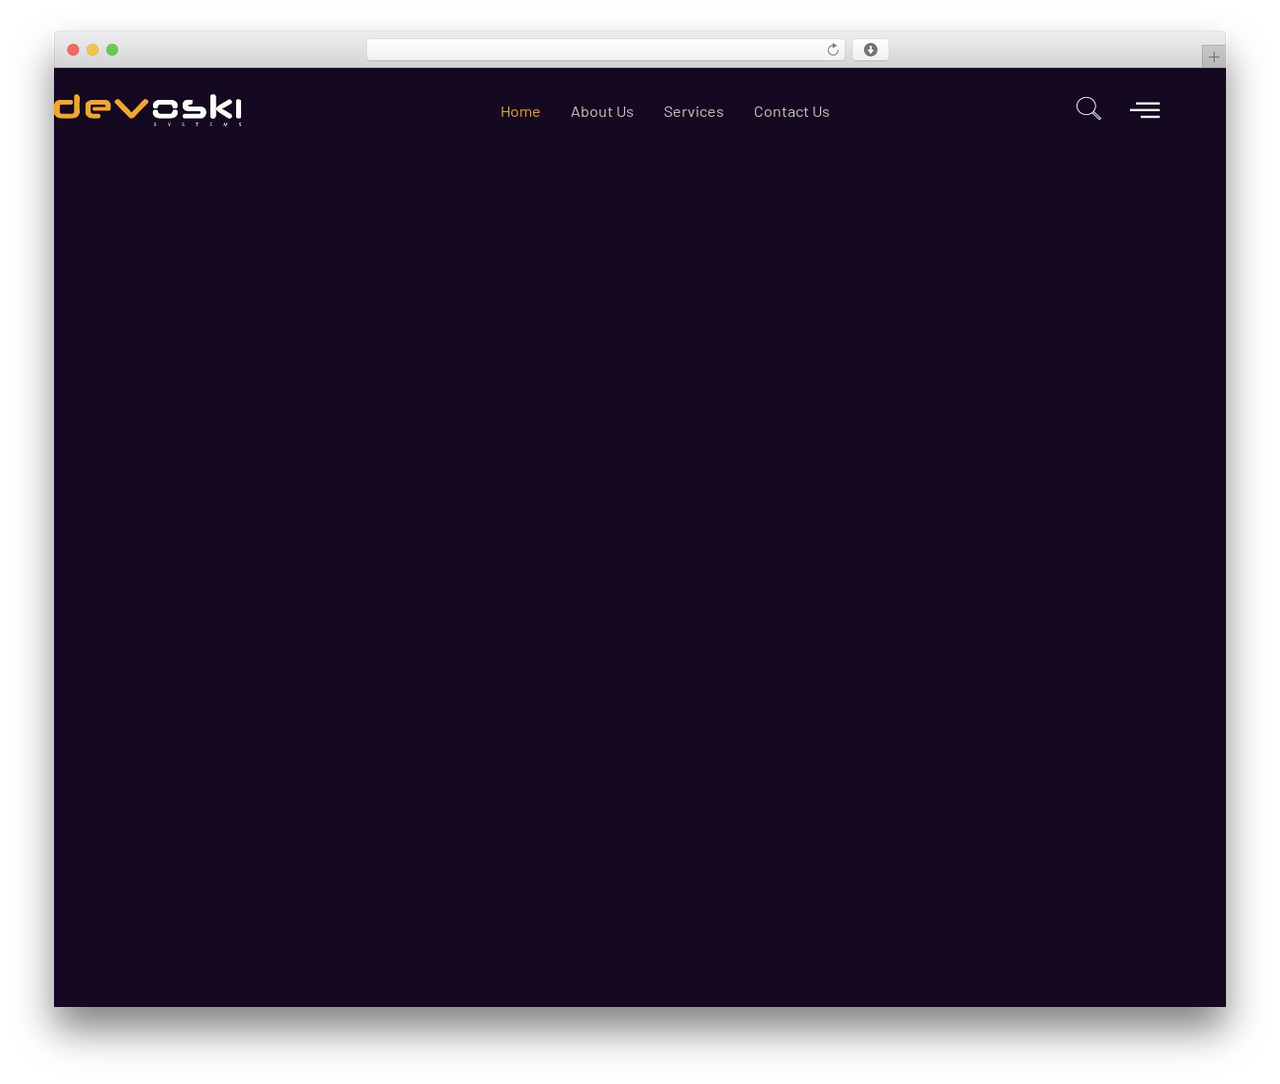Click the browser download arrow button

(870, 50)
